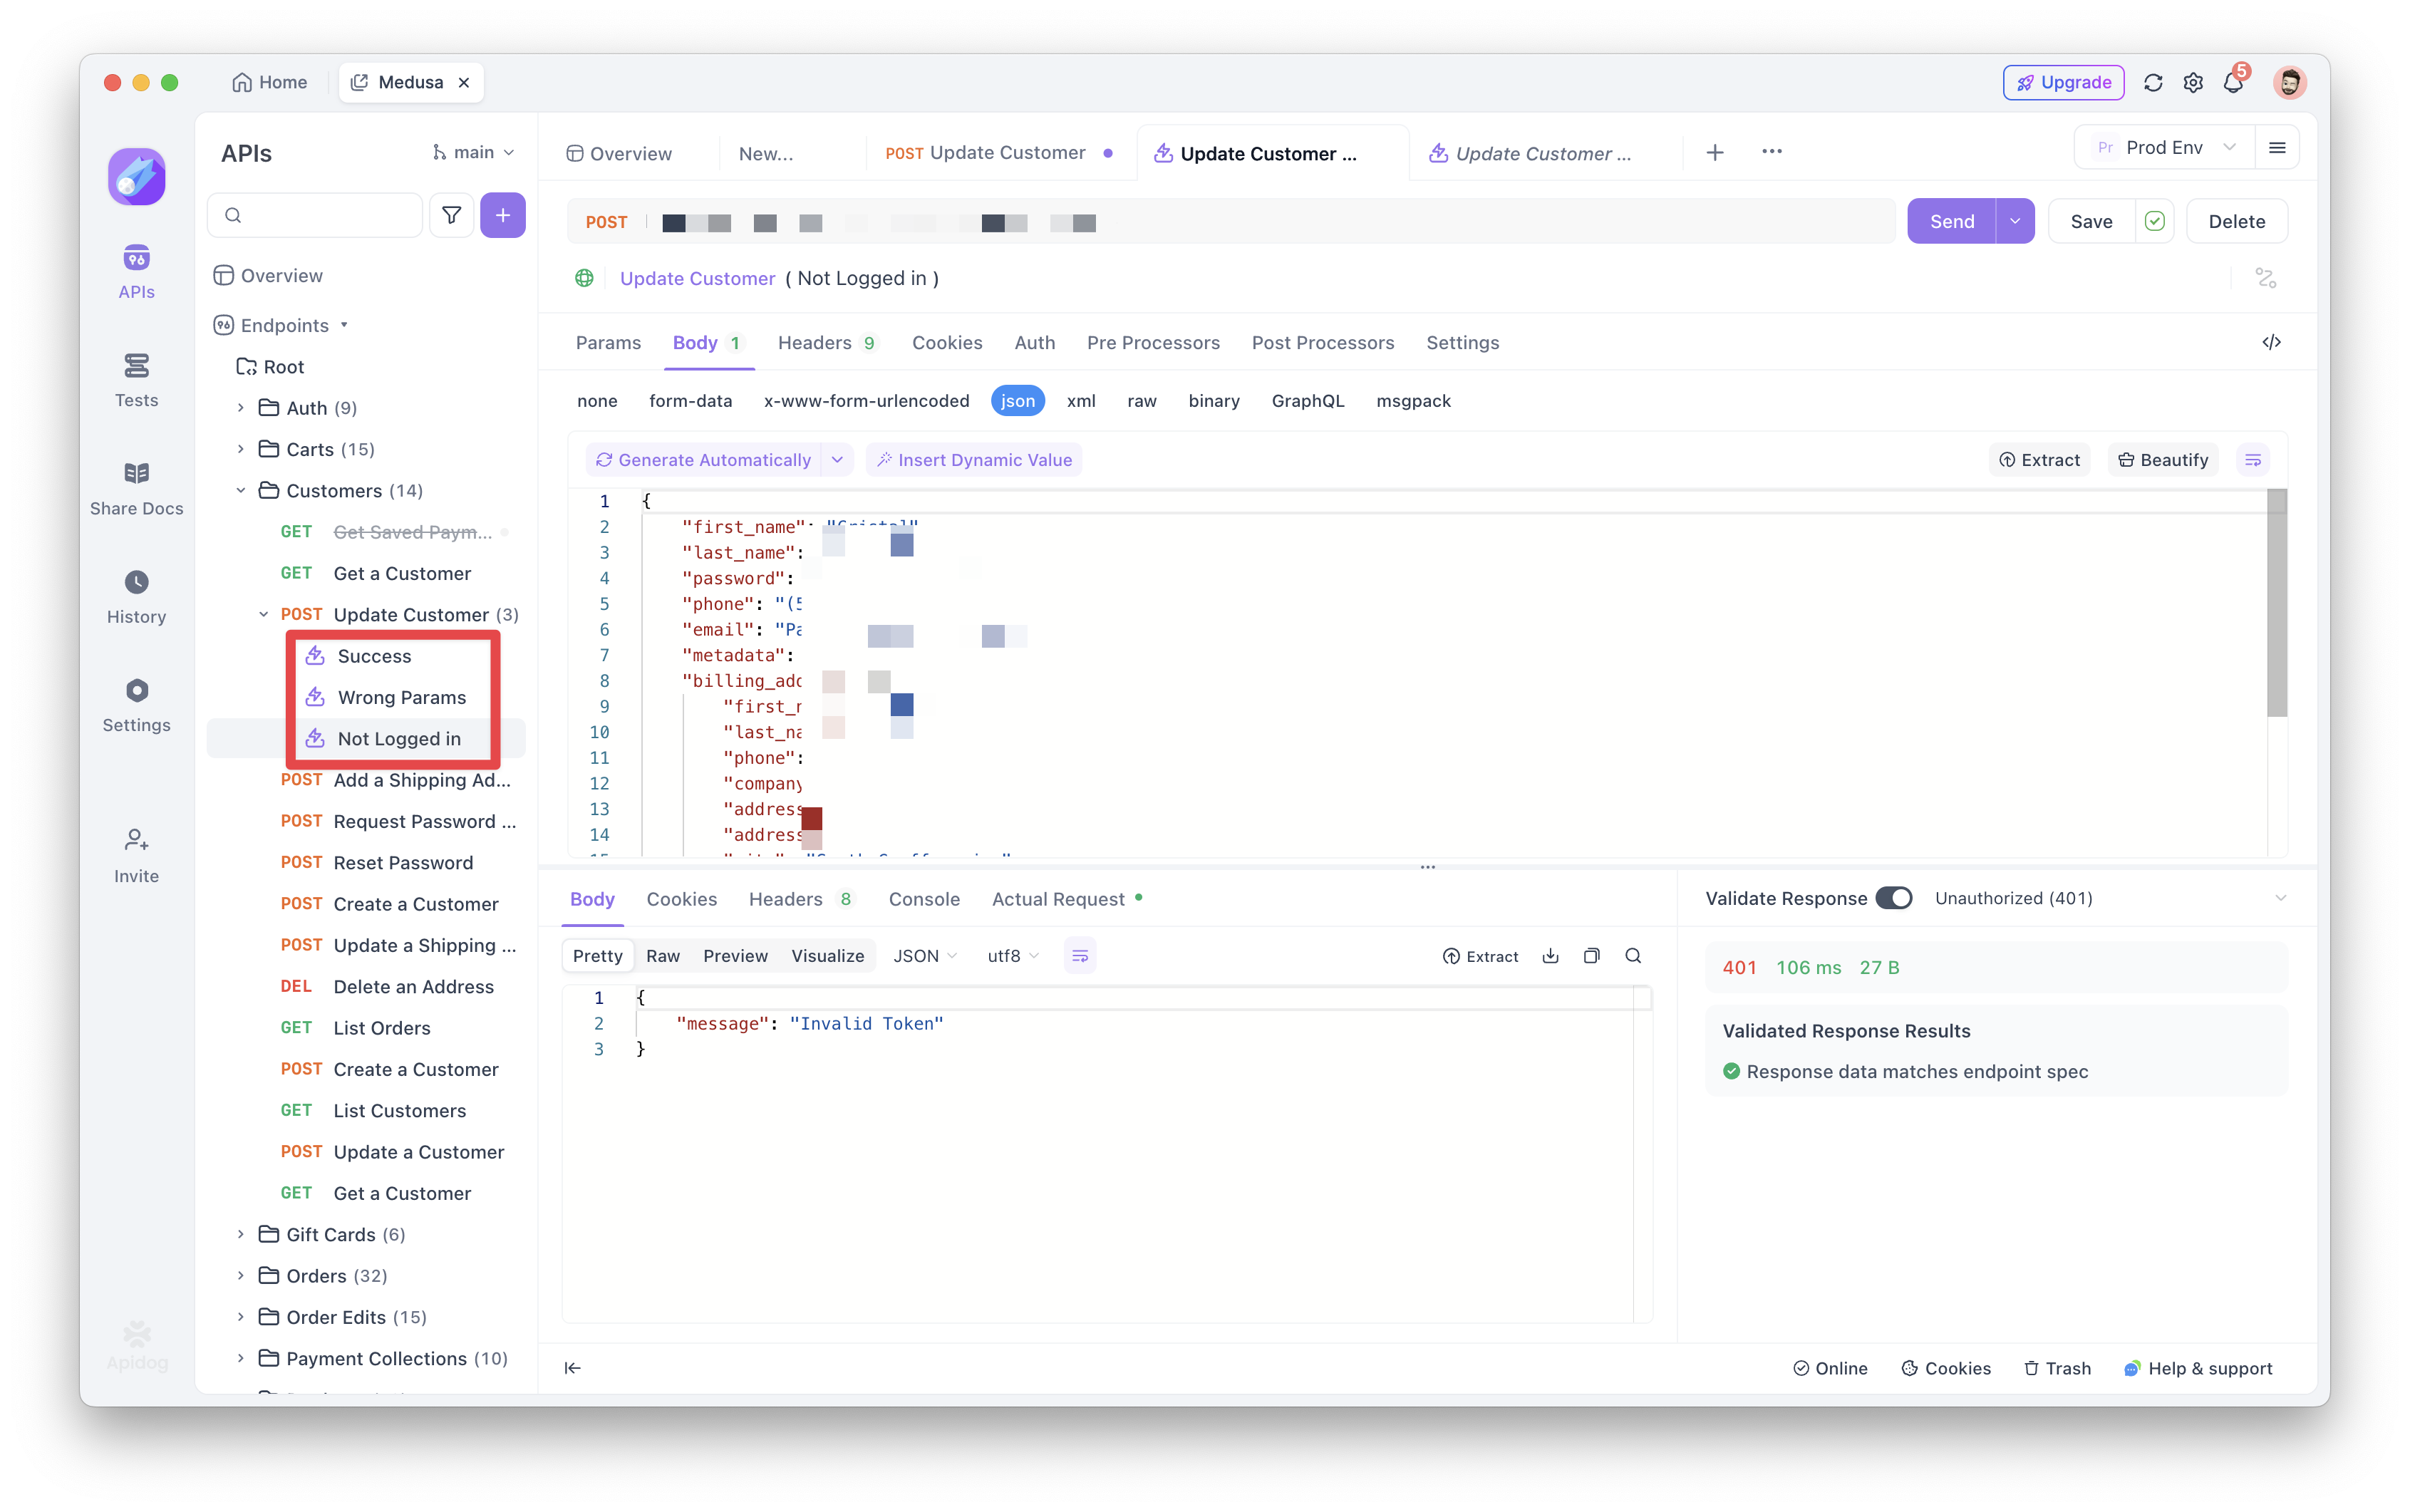Viewport: 2410px width, 1512px height.
Task: Select the GraphQL body type
Action: pos(1307,401)
